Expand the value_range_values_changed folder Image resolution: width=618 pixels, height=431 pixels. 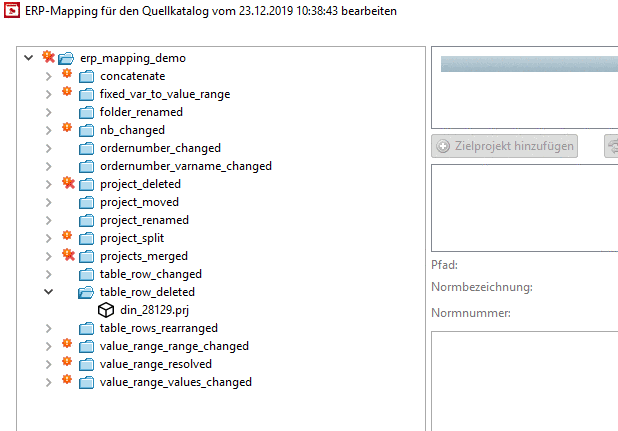pyautogui.click(x=48, y=382)
